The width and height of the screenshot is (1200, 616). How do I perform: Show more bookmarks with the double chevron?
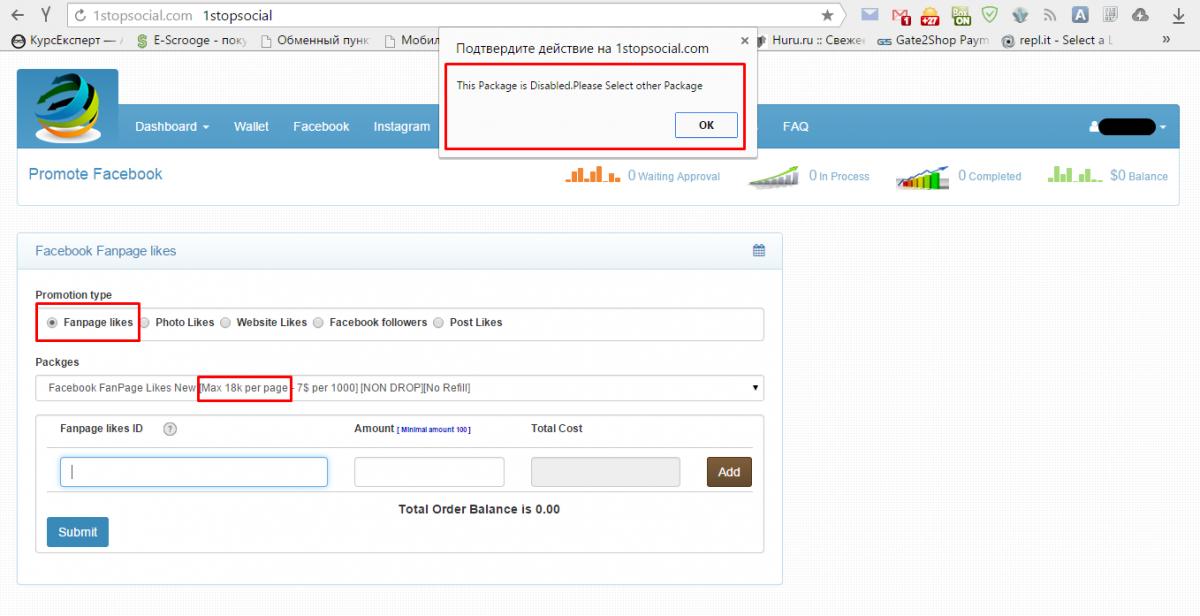(x=1165, y=40)
